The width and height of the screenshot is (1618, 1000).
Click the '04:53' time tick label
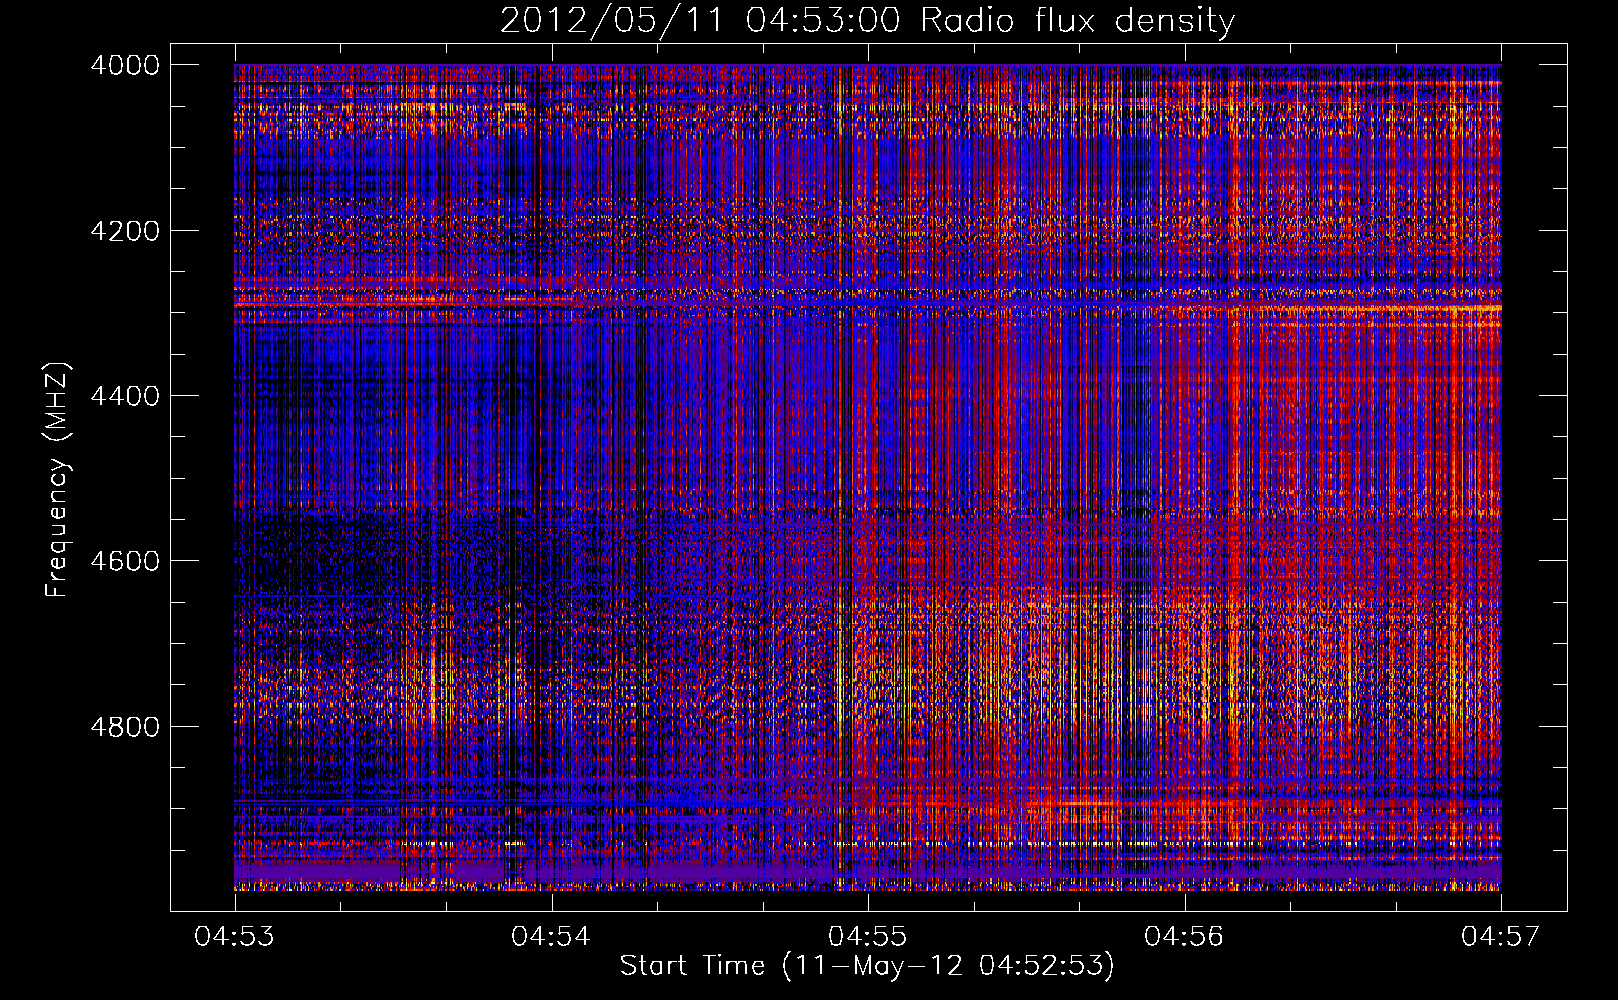(x=235, y=936)
